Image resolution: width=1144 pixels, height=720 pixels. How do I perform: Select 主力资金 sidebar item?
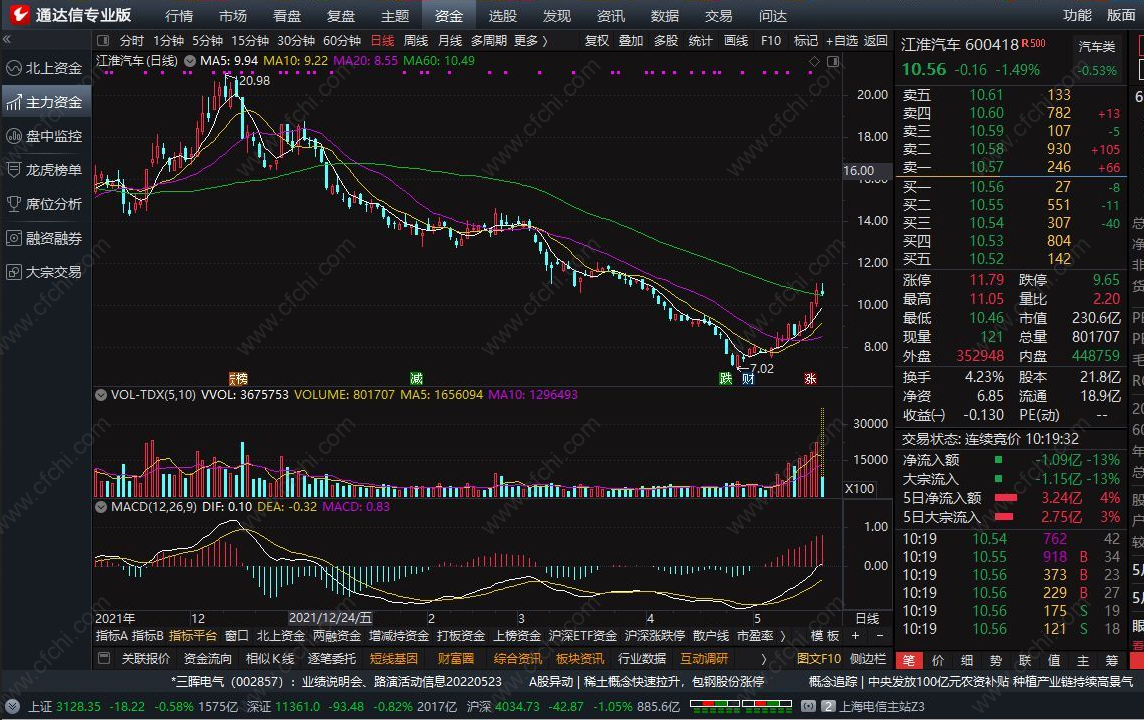[45, 102]
